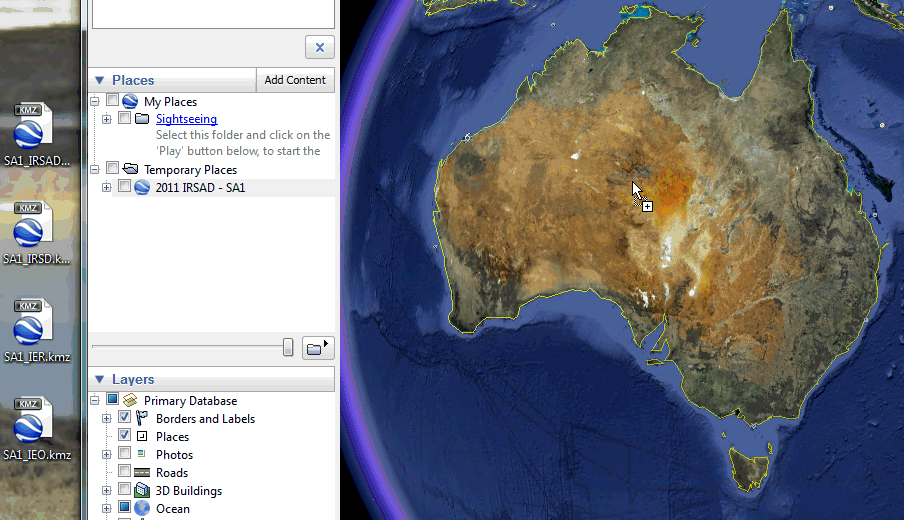This screenshot has height=520, width=904.
Task: Expand the 2011 IRSAD - SA1 tree node
Action: [107, 187]
